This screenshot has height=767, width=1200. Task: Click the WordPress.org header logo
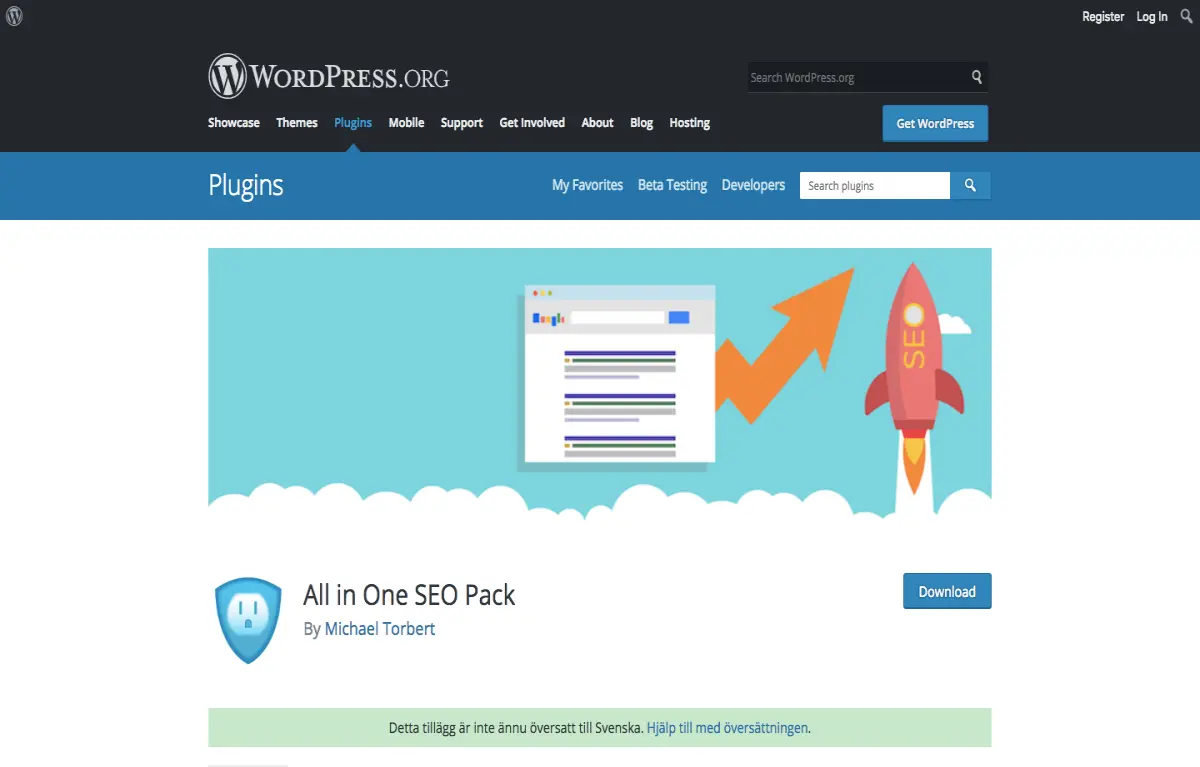(x=329, y=77)
